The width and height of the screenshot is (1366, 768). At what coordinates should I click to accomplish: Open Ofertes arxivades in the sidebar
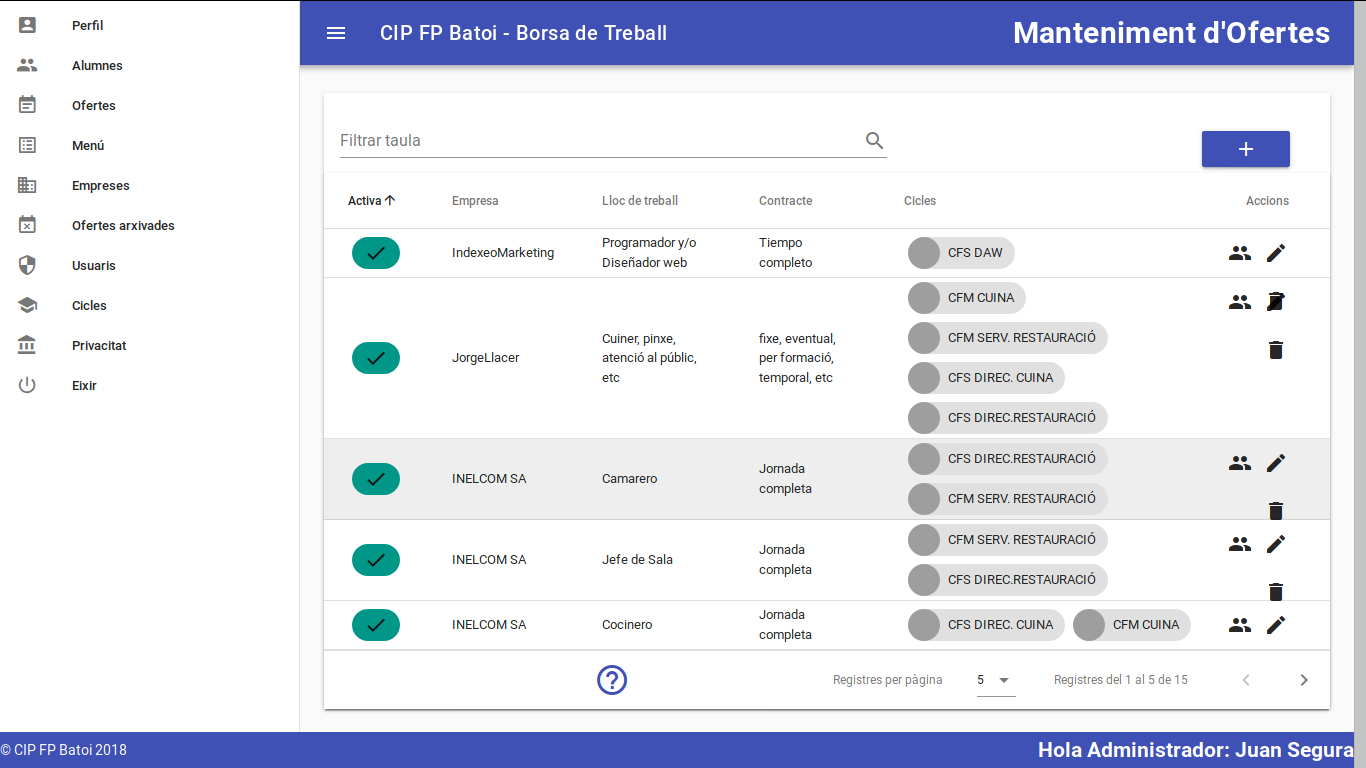(123, 226)
